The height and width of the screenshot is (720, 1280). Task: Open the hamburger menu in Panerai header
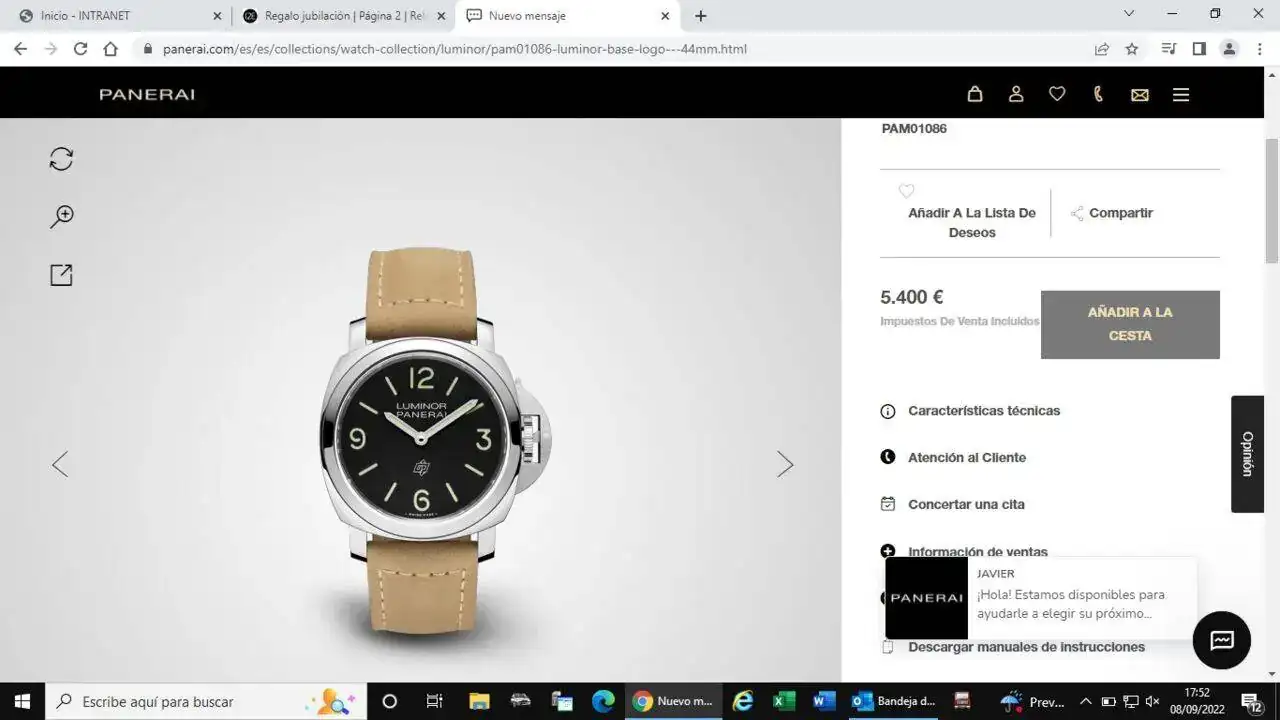pos(1181,94)
